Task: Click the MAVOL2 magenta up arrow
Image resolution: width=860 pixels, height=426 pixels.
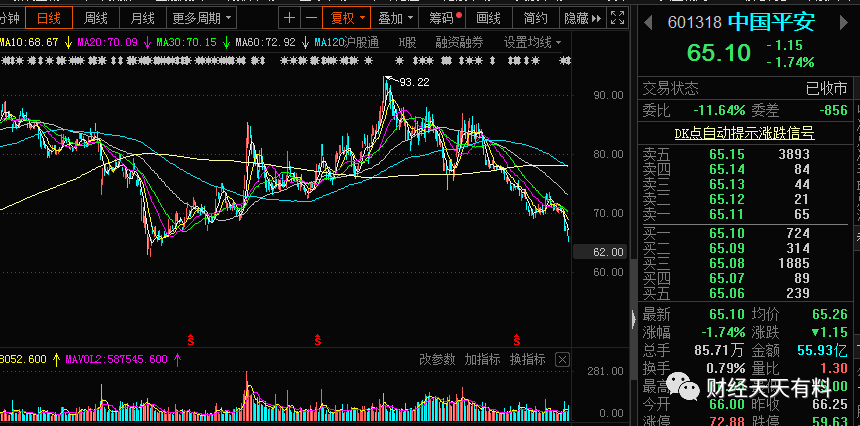Action: pyautogui.click(x=177, y=360)
